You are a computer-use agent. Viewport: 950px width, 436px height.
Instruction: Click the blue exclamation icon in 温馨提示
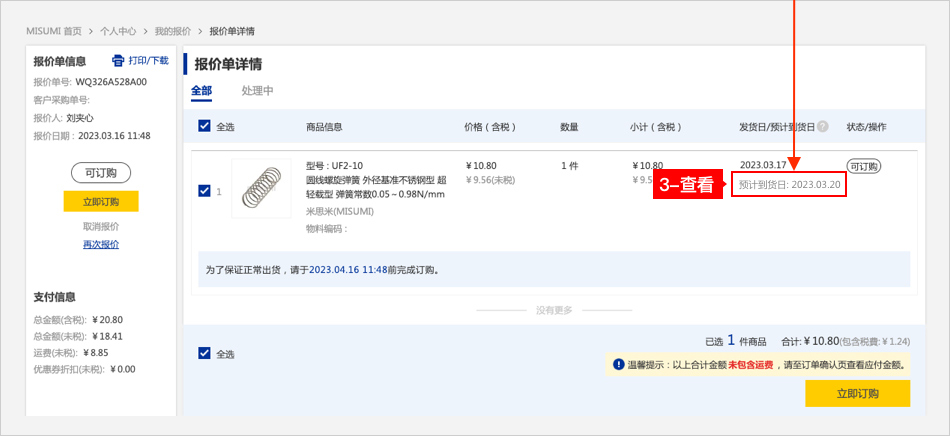click(619, 365)
